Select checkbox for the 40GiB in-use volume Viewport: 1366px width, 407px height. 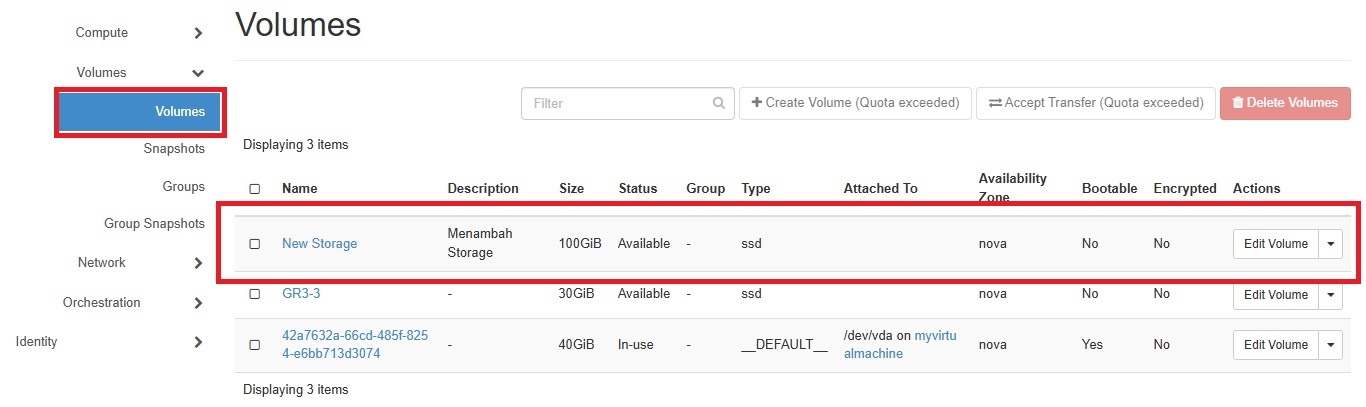[254, 345]
